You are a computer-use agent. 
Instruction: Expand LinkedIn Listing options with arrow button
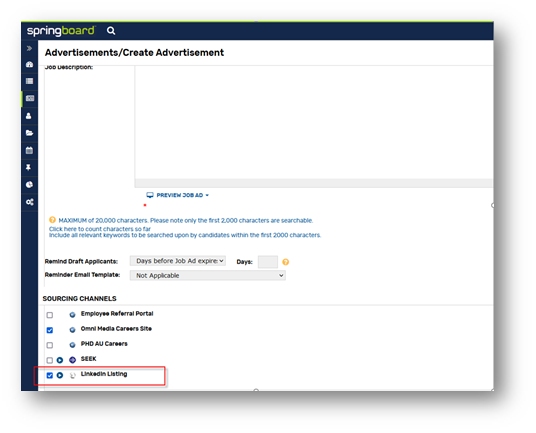pyautogui.click(x=60, y=375)
